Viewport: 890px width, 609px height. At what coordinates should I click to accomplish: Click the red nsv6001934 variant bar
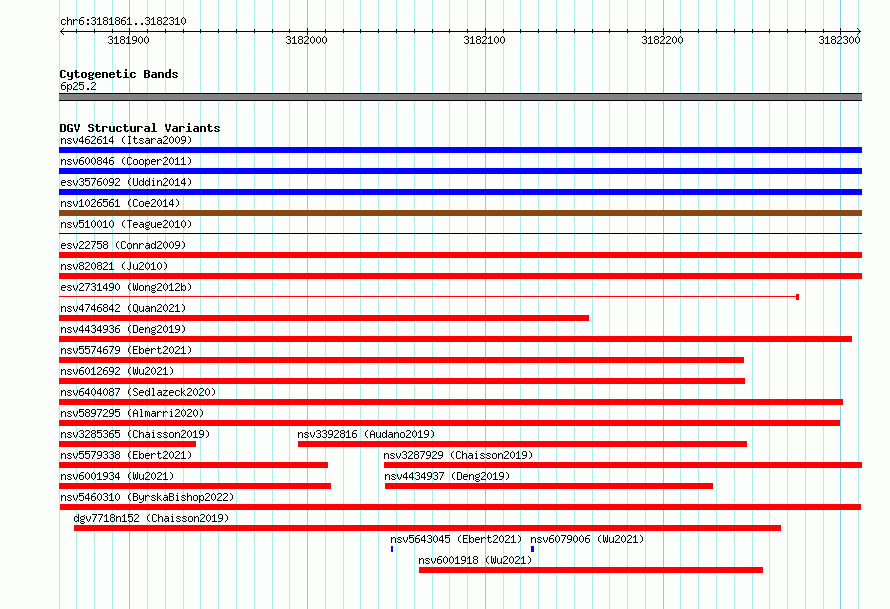click(195, 486)
